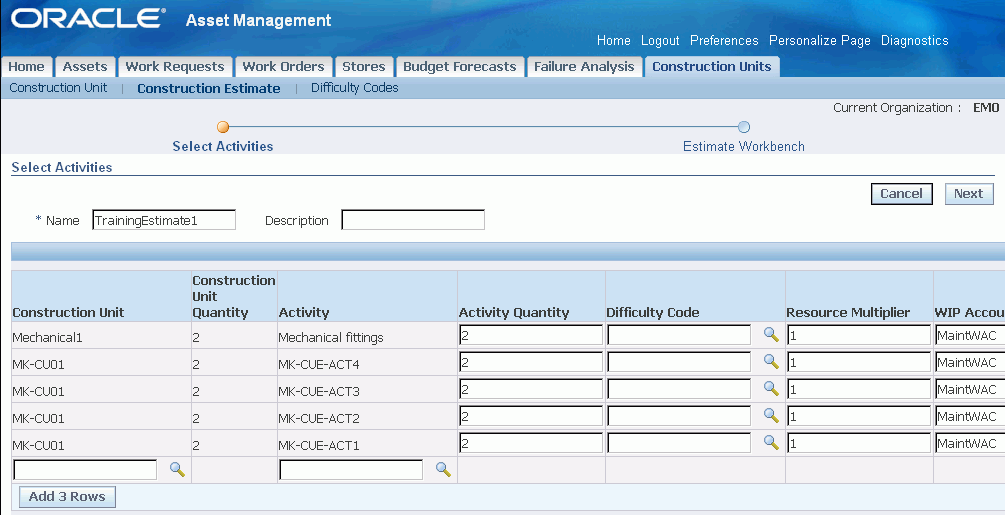Screen dimensions: 1005x515
Task: Click empty Activity input in last row
Action: (351, 470)
